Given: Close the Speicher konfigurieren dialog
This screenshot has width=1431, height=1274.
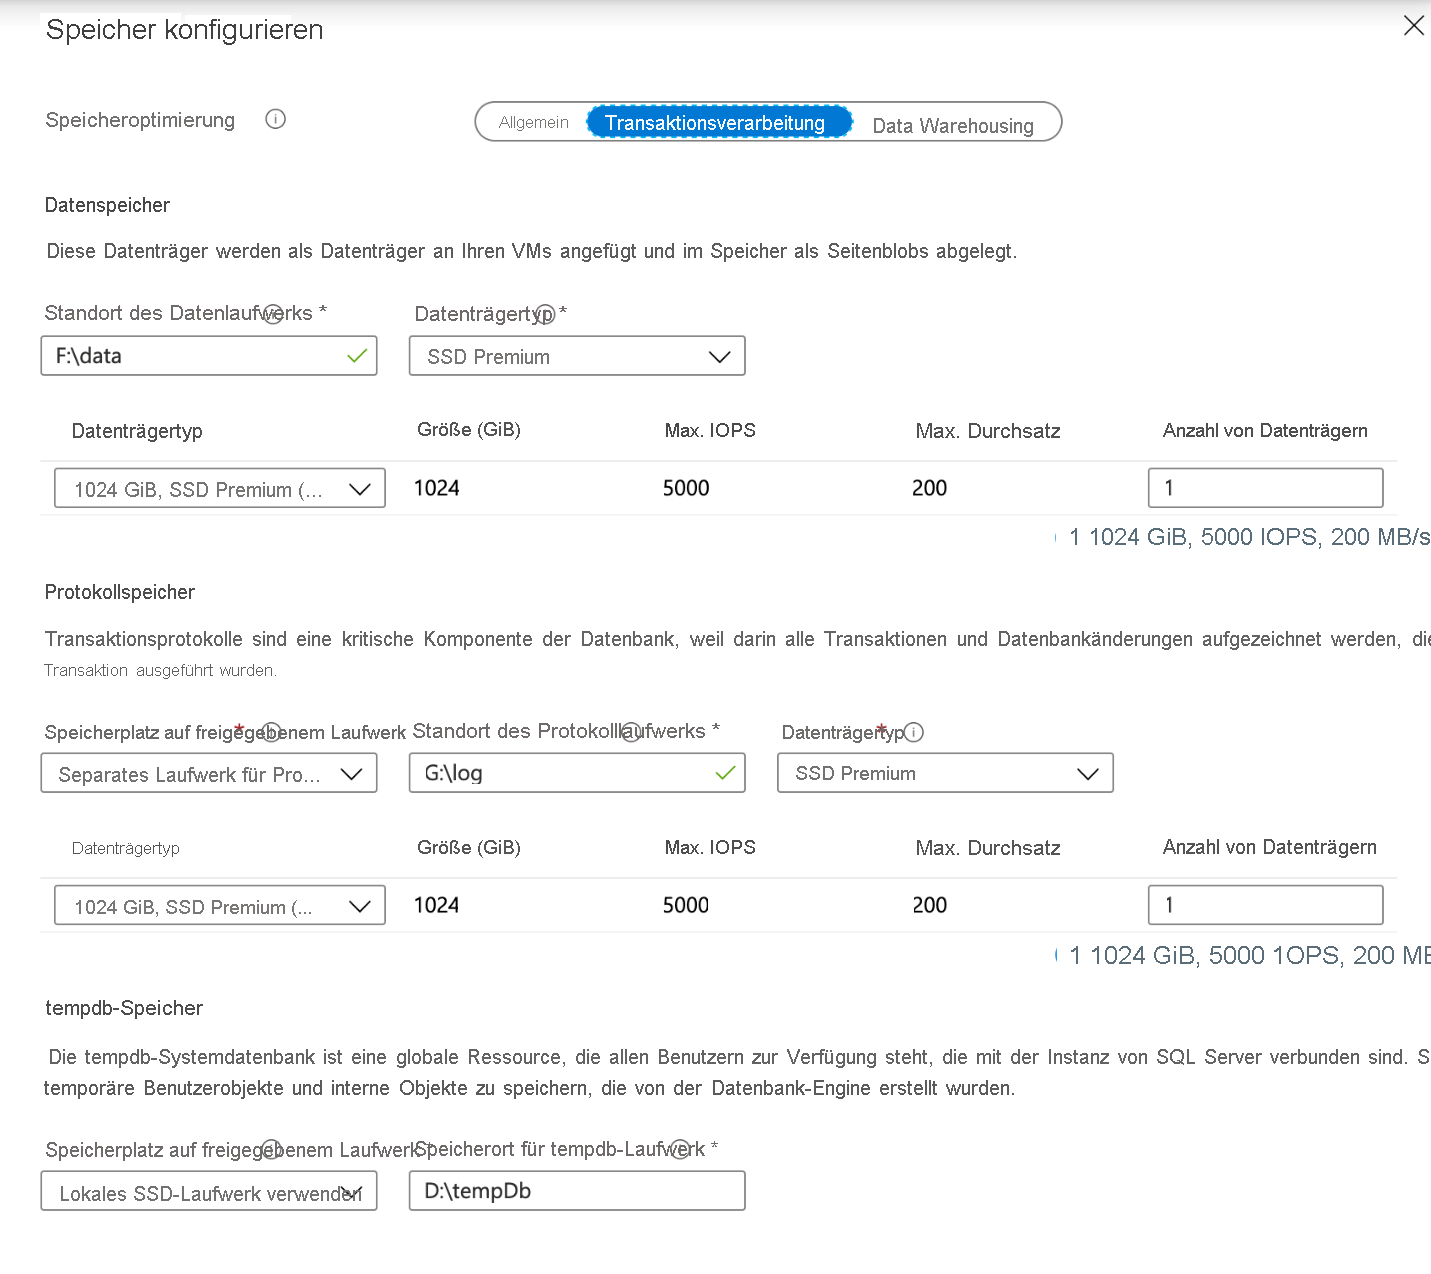Looking at the screenshot, I should tap(1414, 26).
